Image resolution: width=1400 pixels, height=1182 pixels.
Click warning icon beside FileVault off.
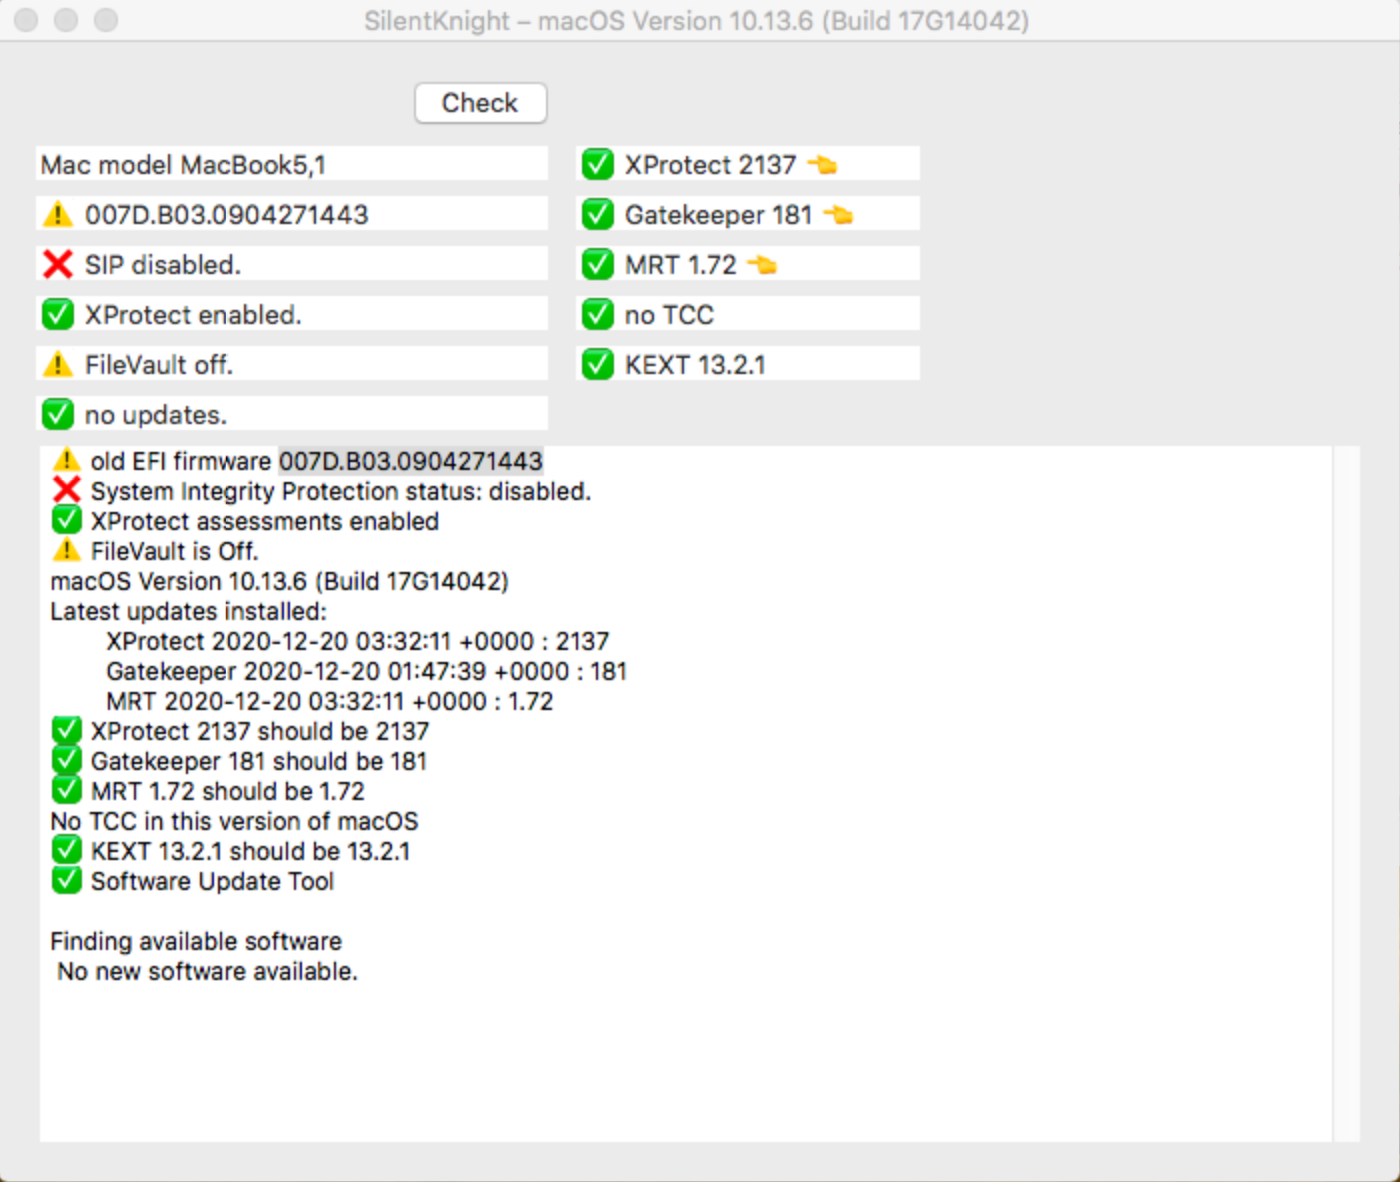58,364
